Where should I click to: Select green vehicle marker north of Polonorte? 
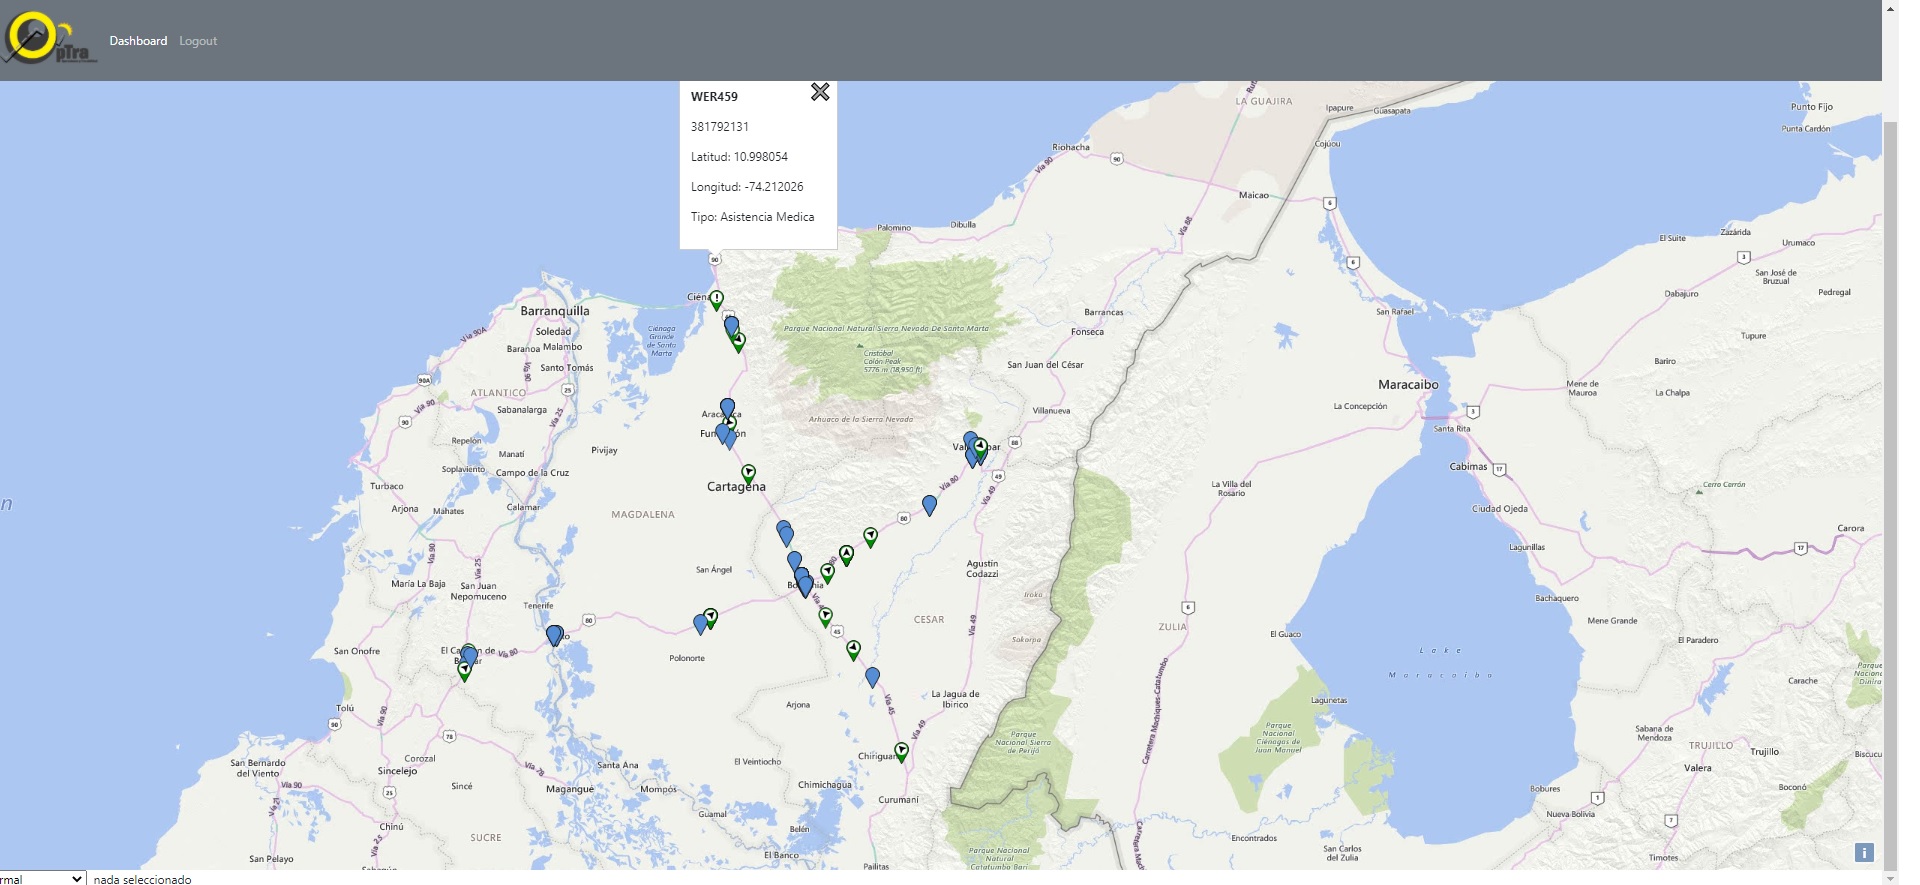point(710,618)
